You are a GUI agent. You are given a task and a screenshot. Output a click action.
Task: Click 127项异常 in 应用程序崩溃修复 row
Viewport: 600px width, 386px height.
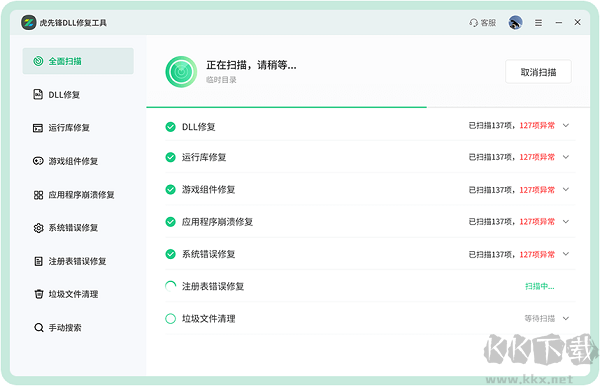coord(537,222)
